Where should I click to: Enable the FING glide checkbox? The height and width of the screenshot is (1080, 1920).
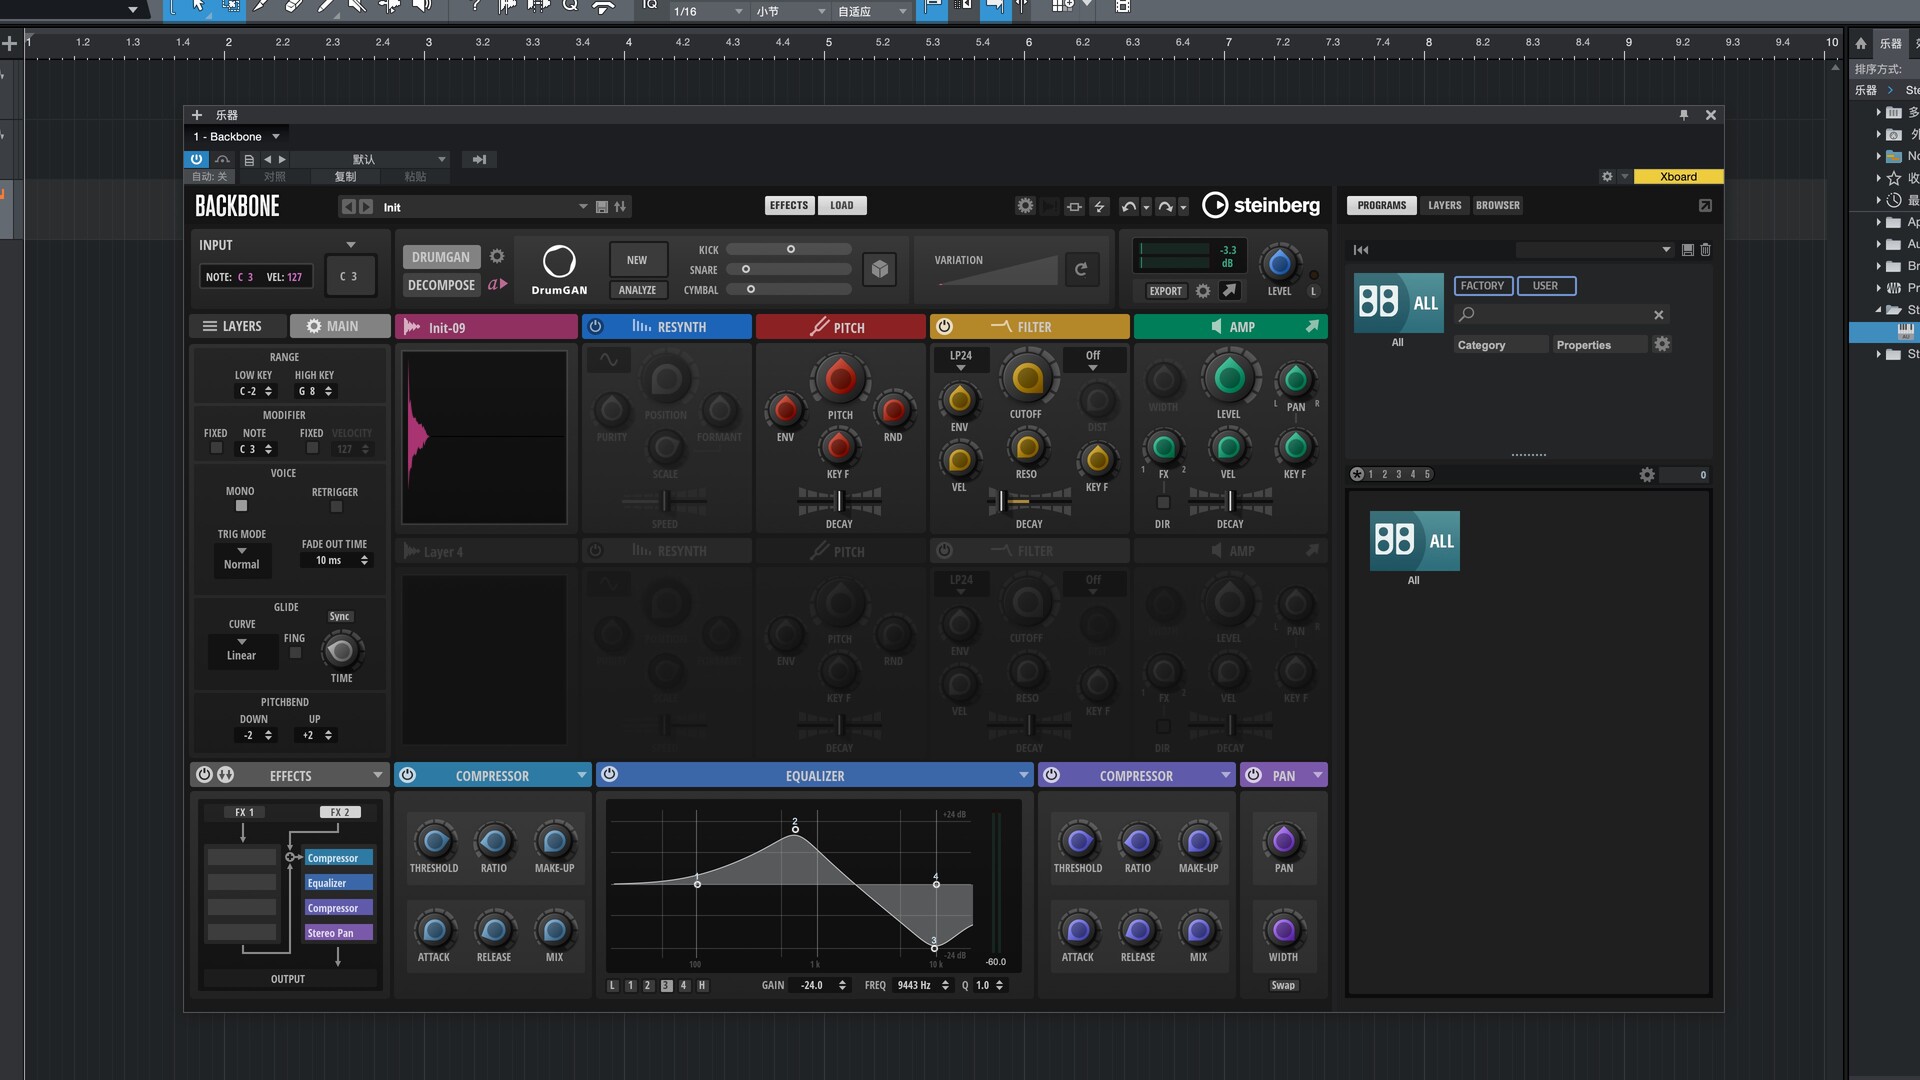pyautogui.click(x=295, y=653)
